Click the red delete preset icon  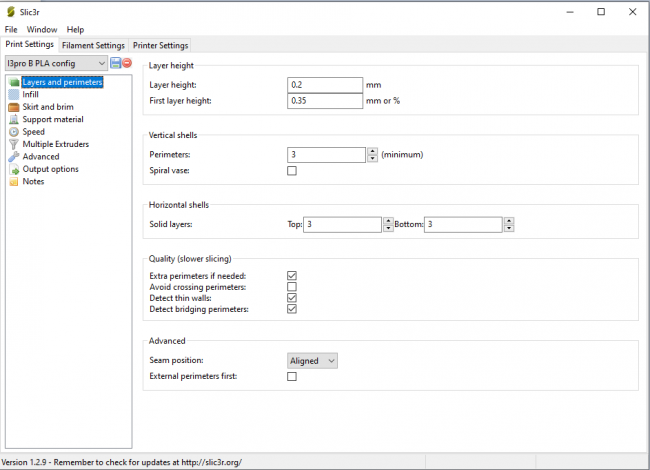click(128, 63)
